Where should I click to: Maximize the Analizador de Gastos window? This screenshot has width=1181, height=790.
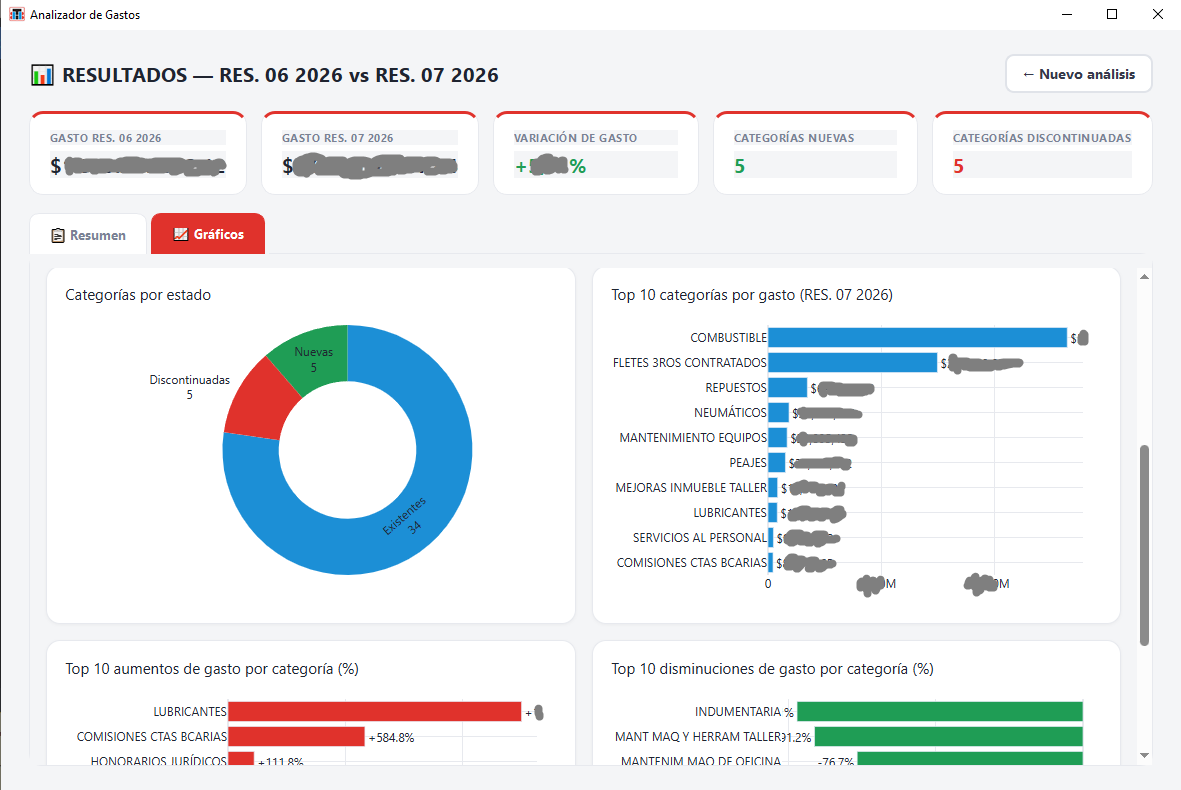[1112, 14]
